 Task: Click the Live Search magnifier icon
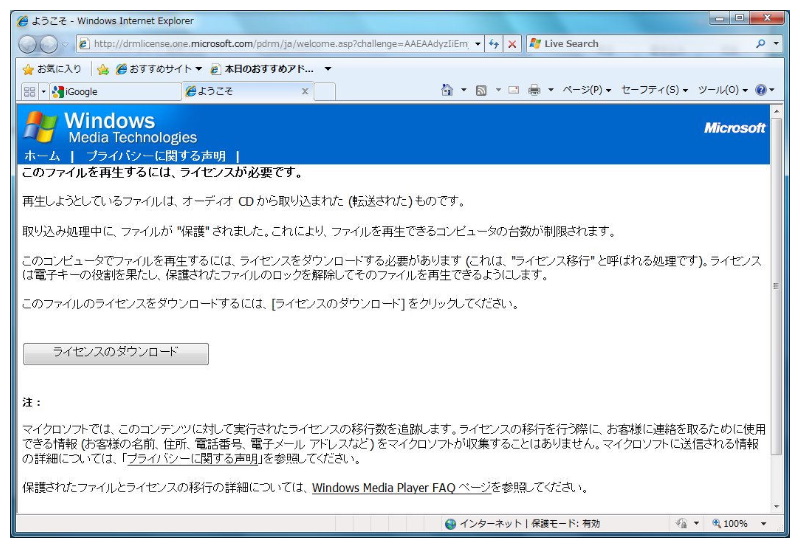(x=761, y=44)
